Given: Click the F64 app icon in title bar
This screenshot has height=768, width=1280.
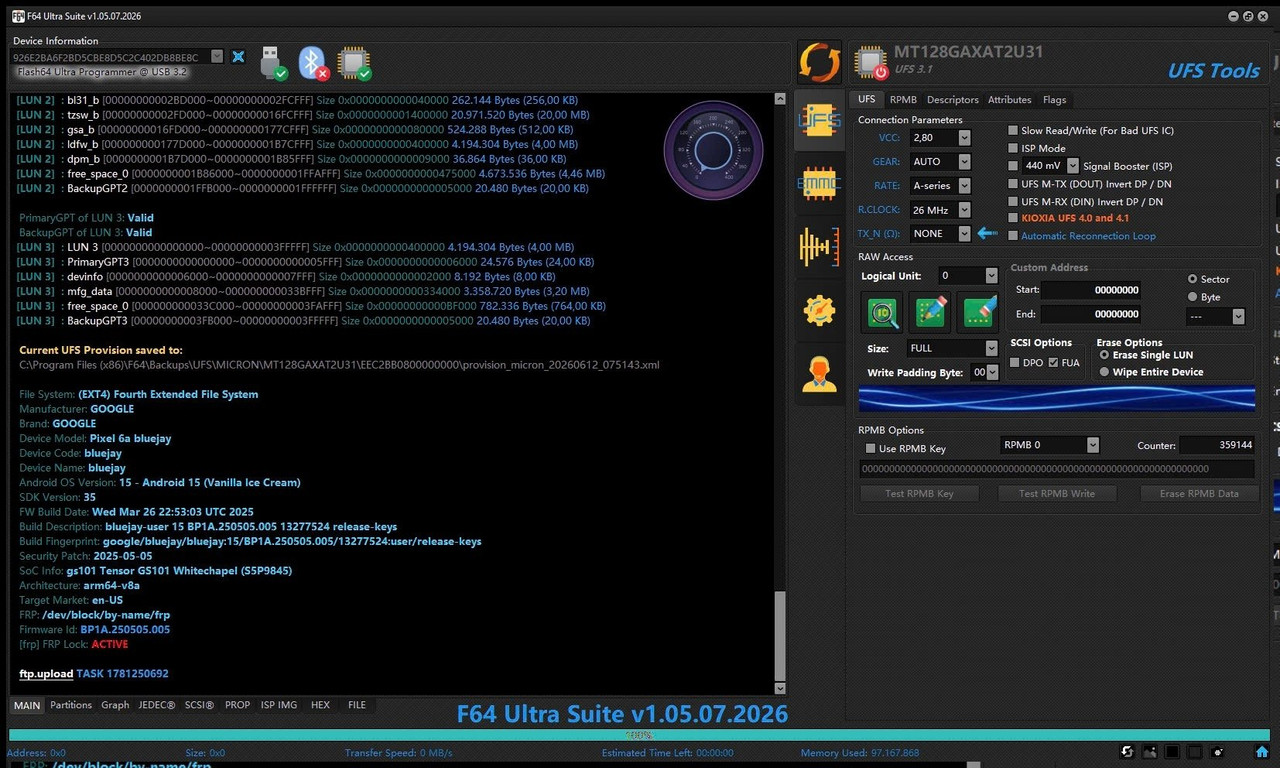Looking at the screenshot, I should 18,16.
